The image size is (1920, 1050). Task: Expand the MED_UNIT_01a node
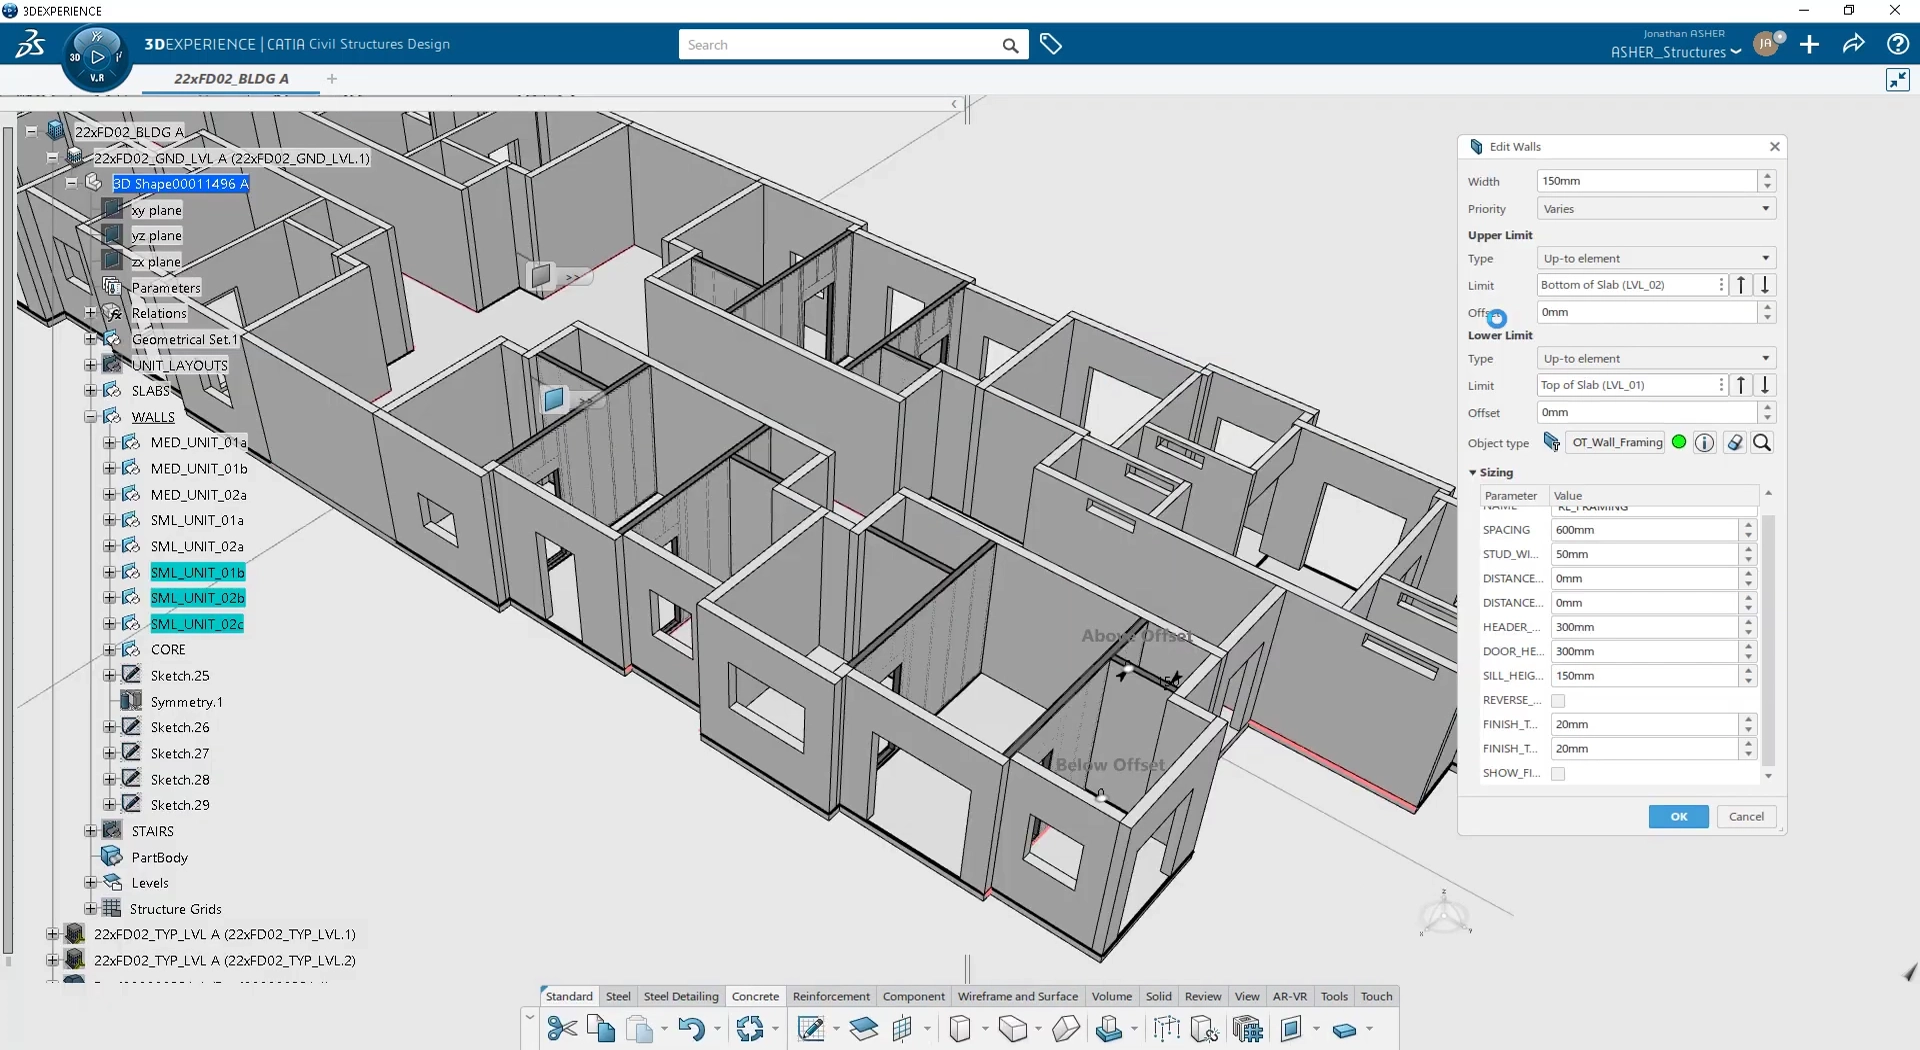109,442
